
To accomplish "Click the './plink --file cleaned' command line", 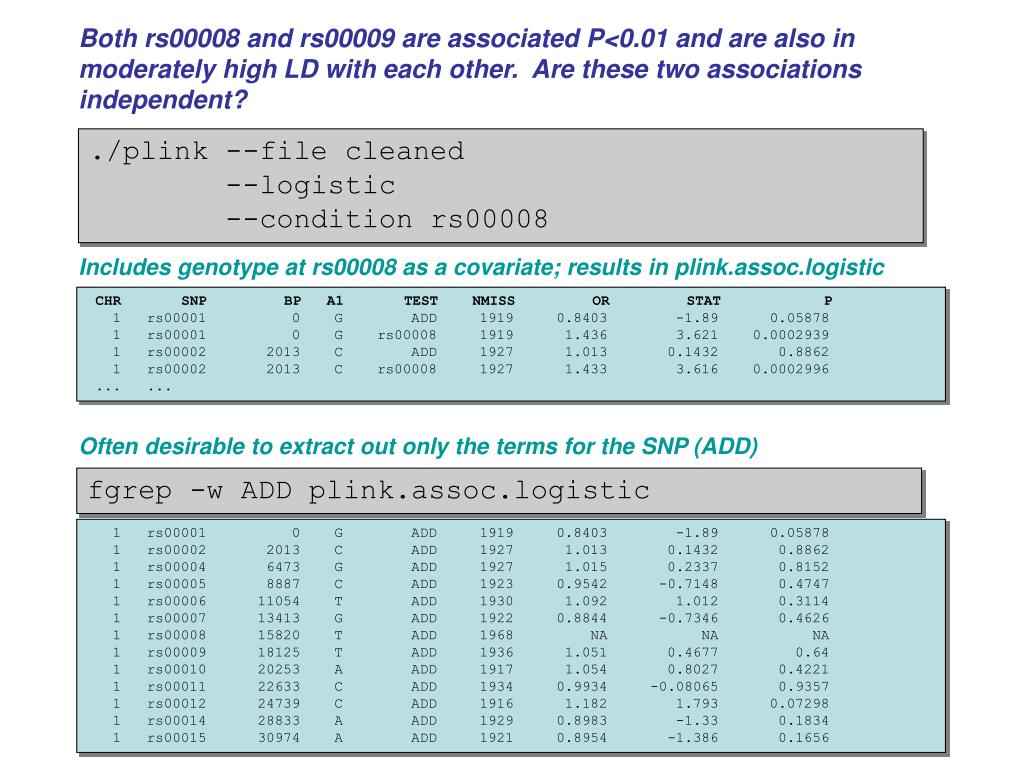I will point(278,152).
